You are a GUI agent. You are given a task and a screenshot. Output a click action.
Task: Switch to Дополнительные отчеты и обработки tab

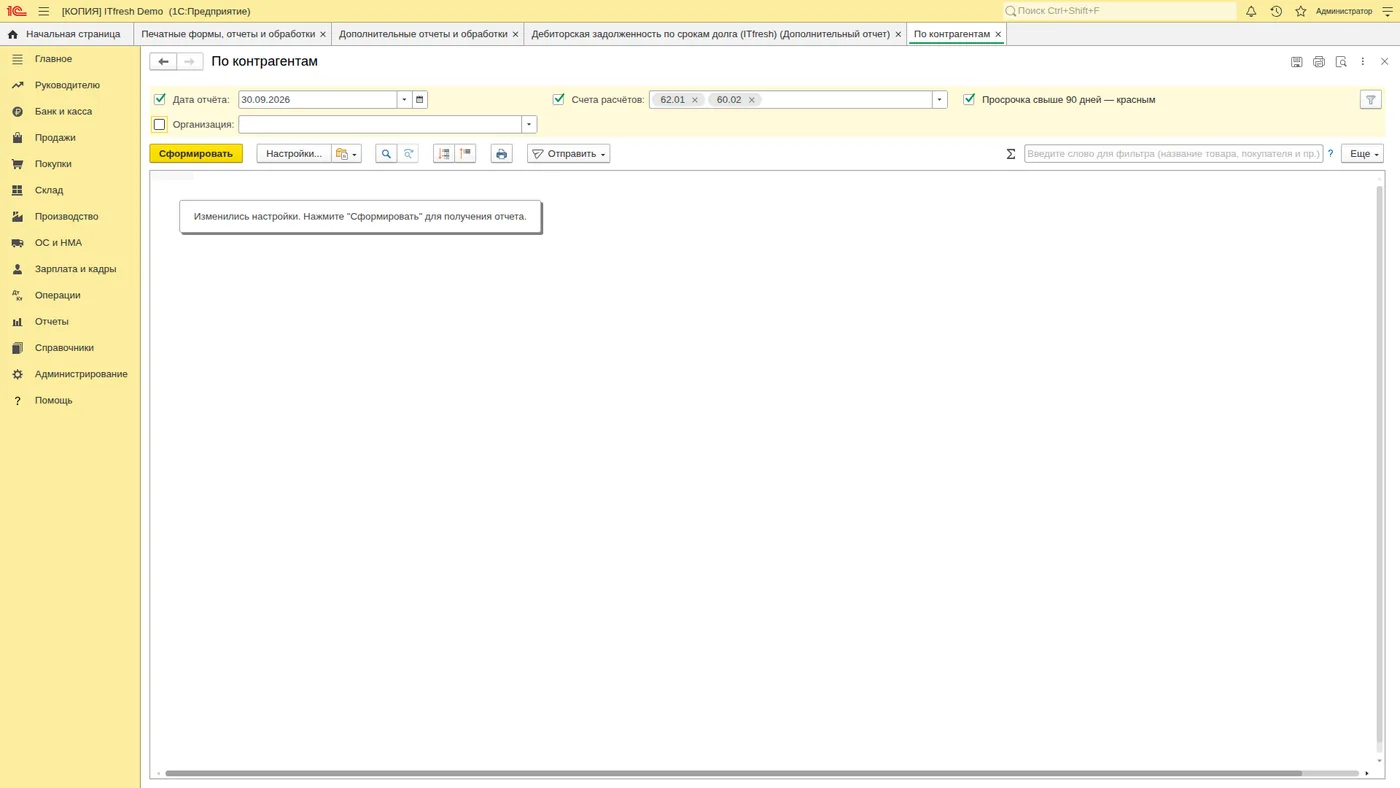pyautogui.click(x=423, y=34)
